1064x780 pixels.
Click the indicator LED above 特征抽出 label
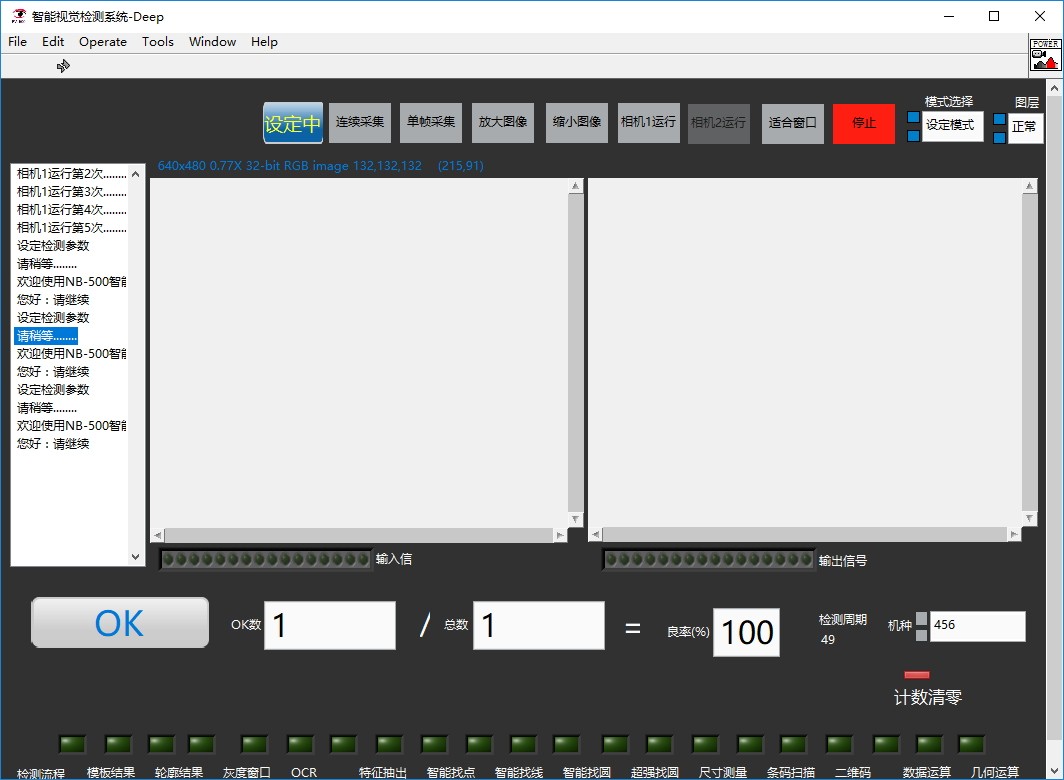click(x=389, y=744)
